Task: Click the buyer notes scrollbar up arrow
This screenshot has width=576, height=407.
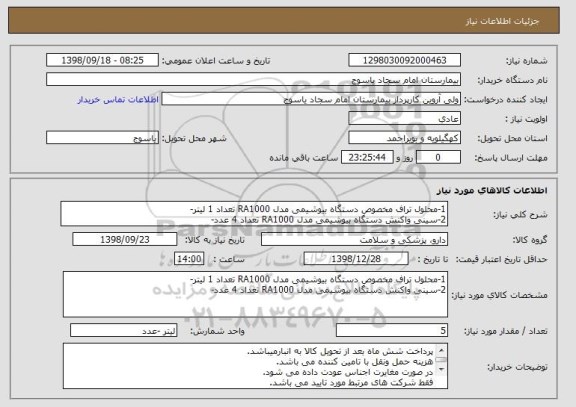Action: (442, 349)
